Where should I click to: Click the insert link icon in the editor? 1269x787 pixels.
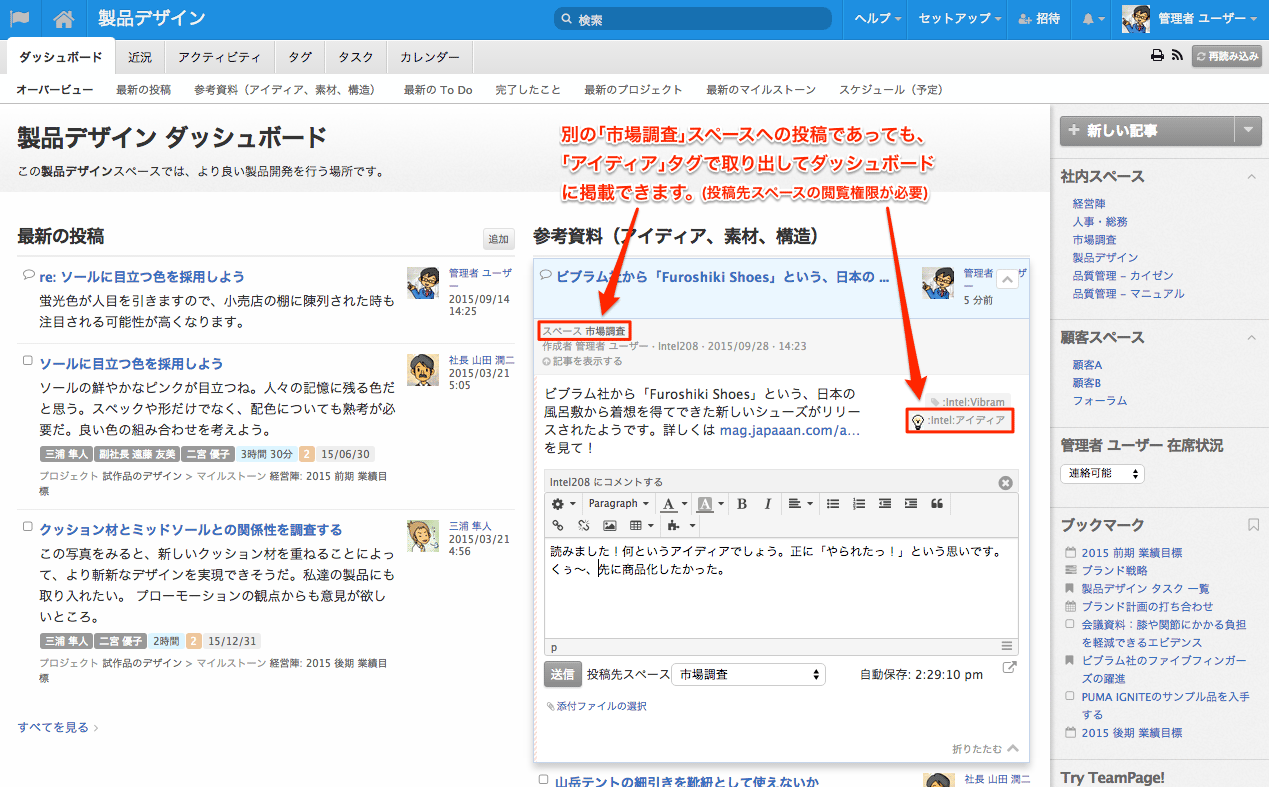click(x=558, y=526)
